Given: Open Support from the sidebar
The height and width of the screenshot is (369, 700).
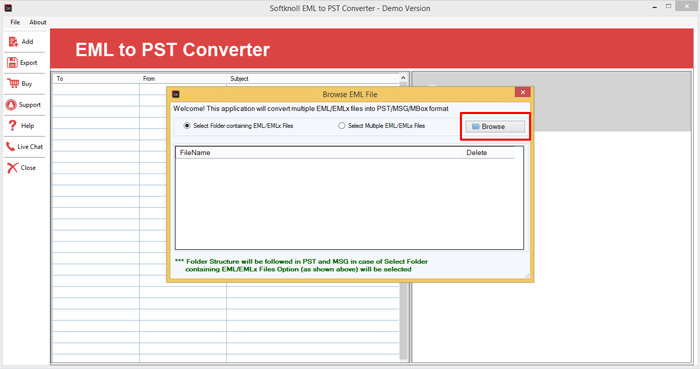Looking at the screenshot, I should click(24, 104).
